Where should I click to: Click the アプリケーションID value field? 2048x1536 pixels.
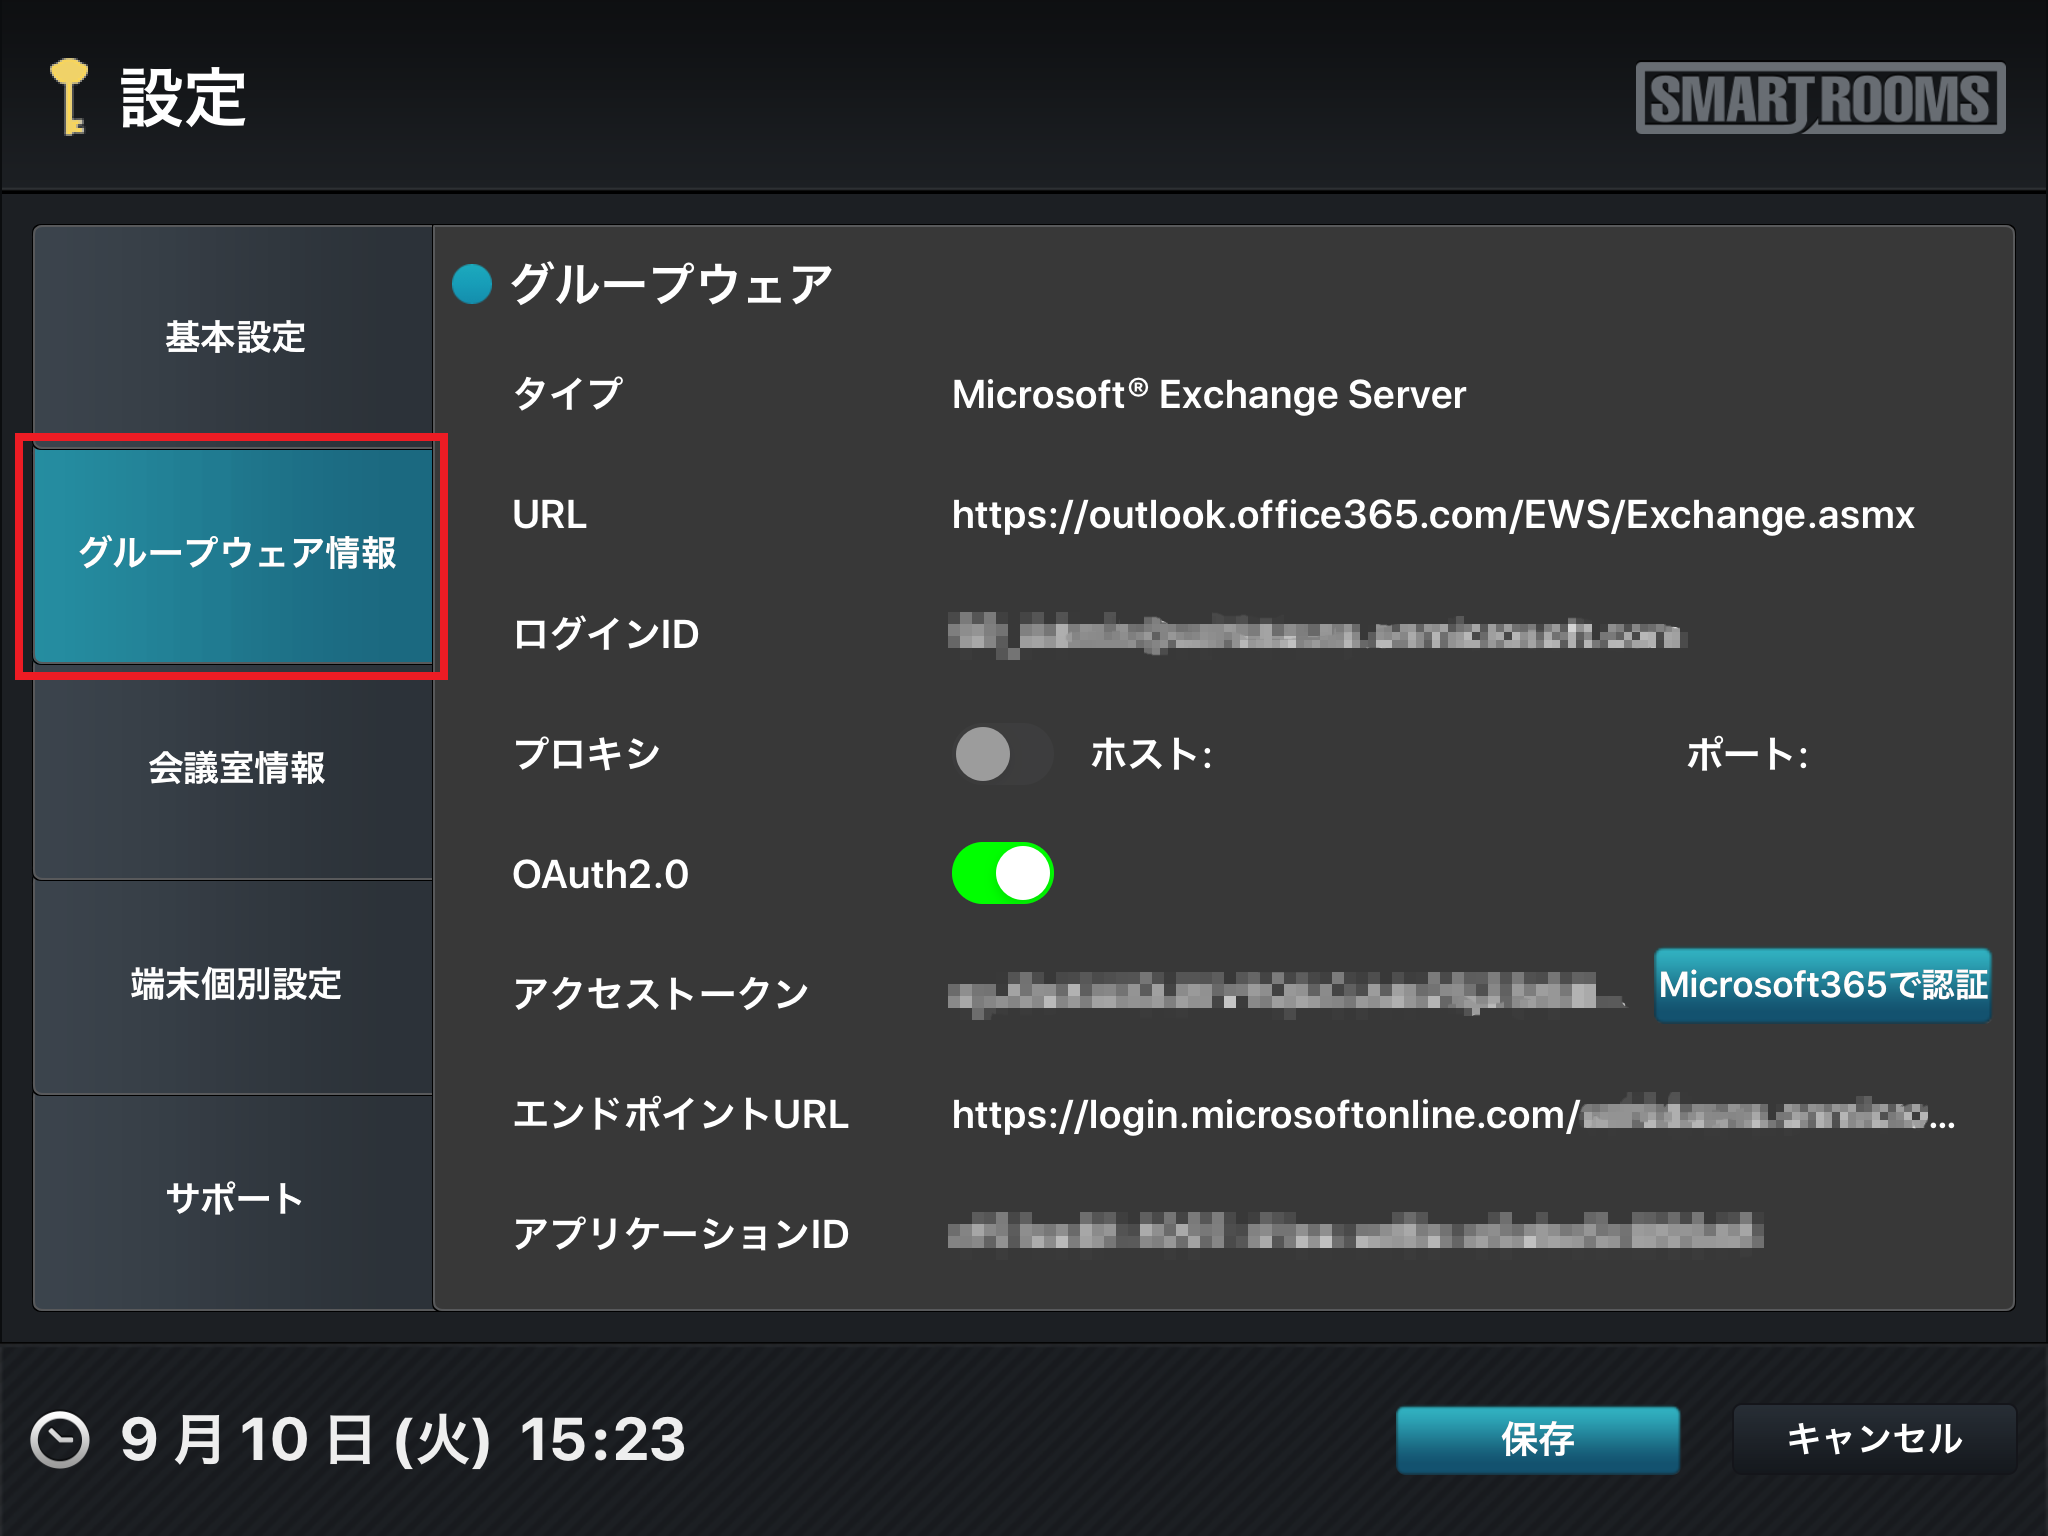tap(1355, 1233)
